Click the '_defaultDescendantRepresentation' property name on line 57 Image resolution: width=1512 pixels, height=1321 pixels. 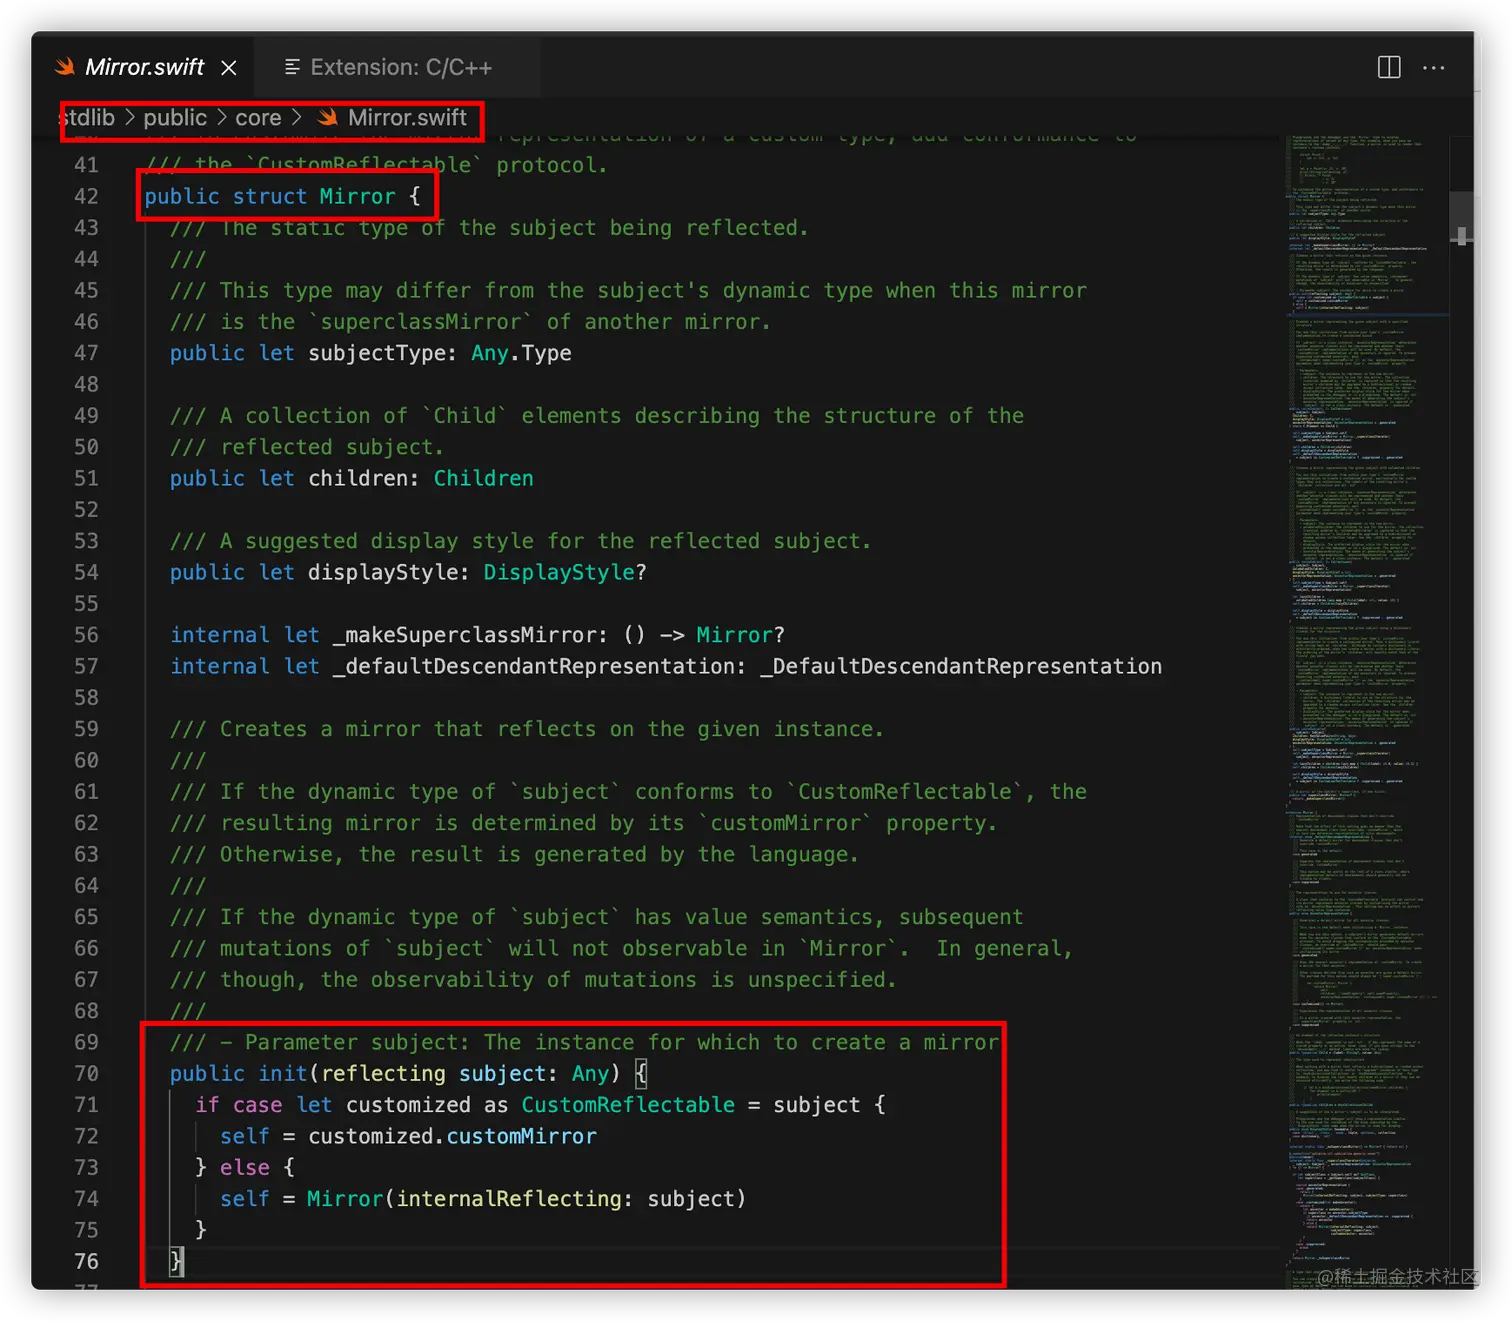(534, 666)
